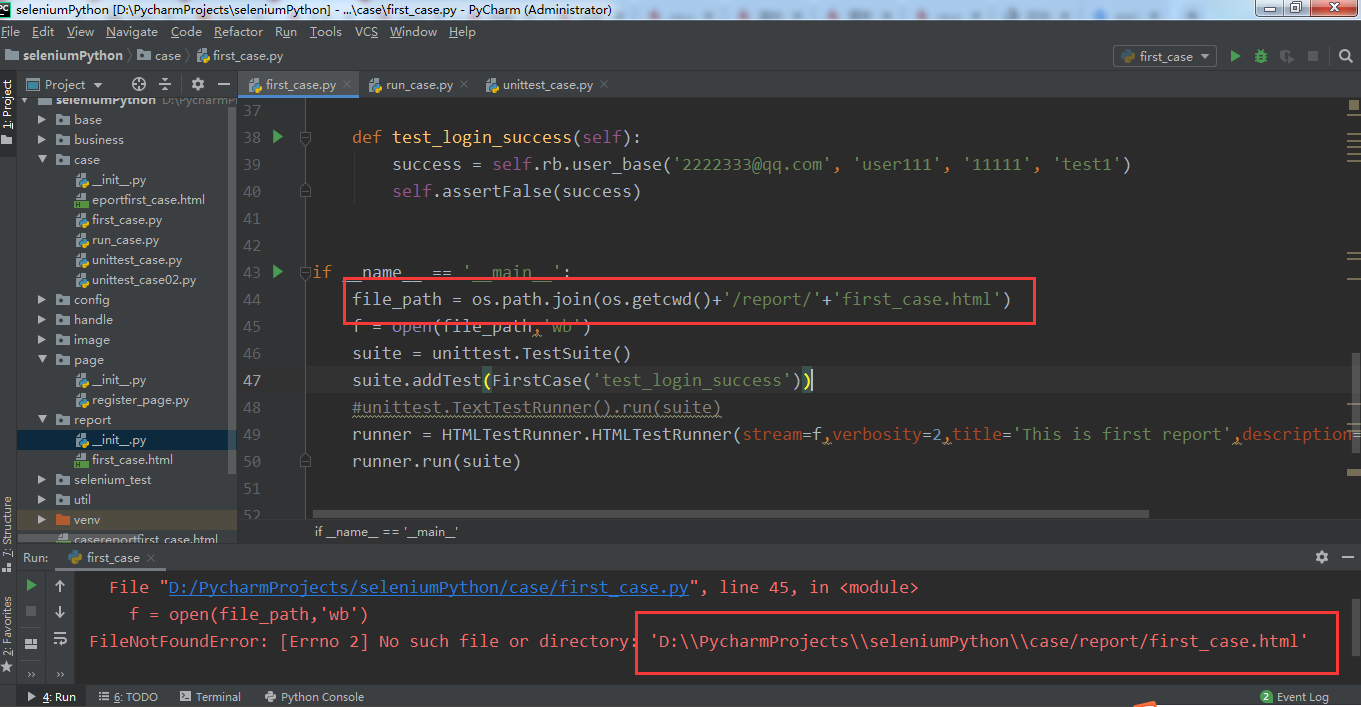Start debugging with the green bug icon

coord(1261,57)
